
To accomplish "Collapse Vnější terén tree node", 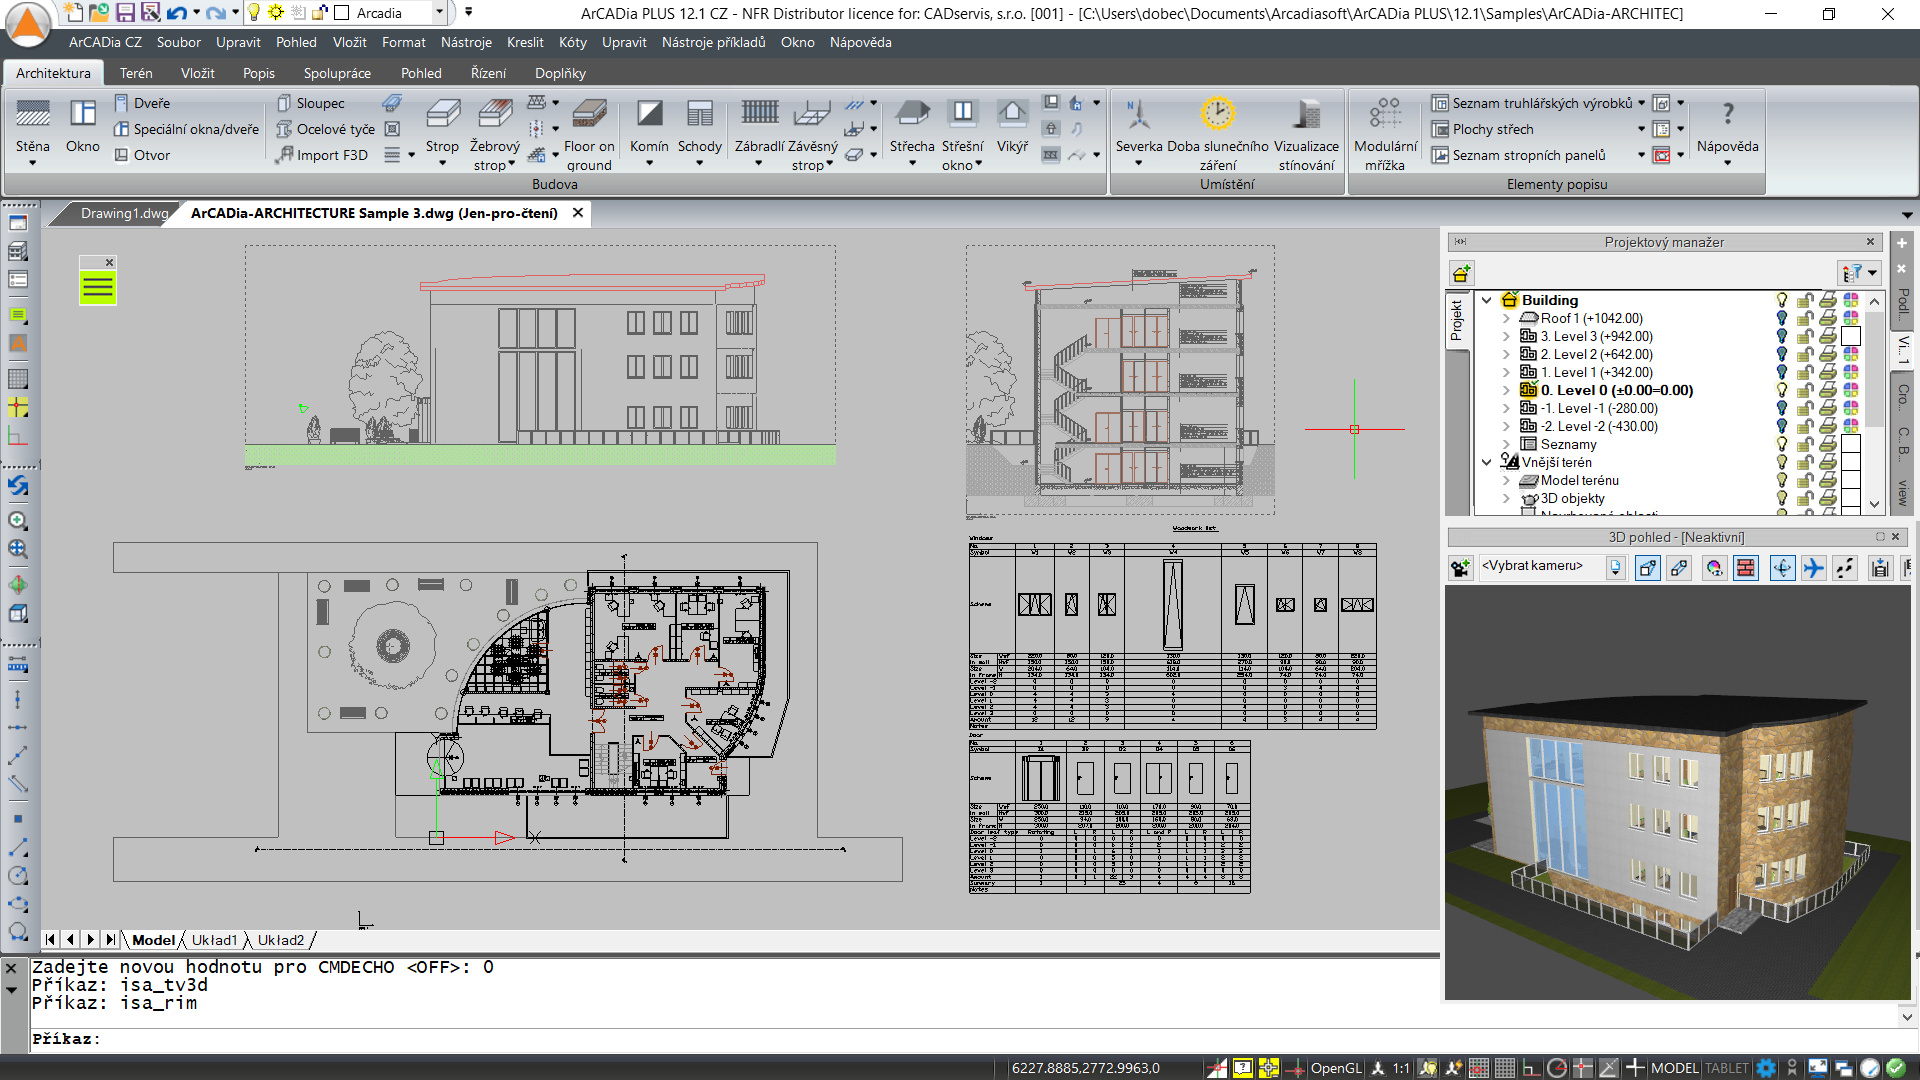I will click(x=1487, y=462).
